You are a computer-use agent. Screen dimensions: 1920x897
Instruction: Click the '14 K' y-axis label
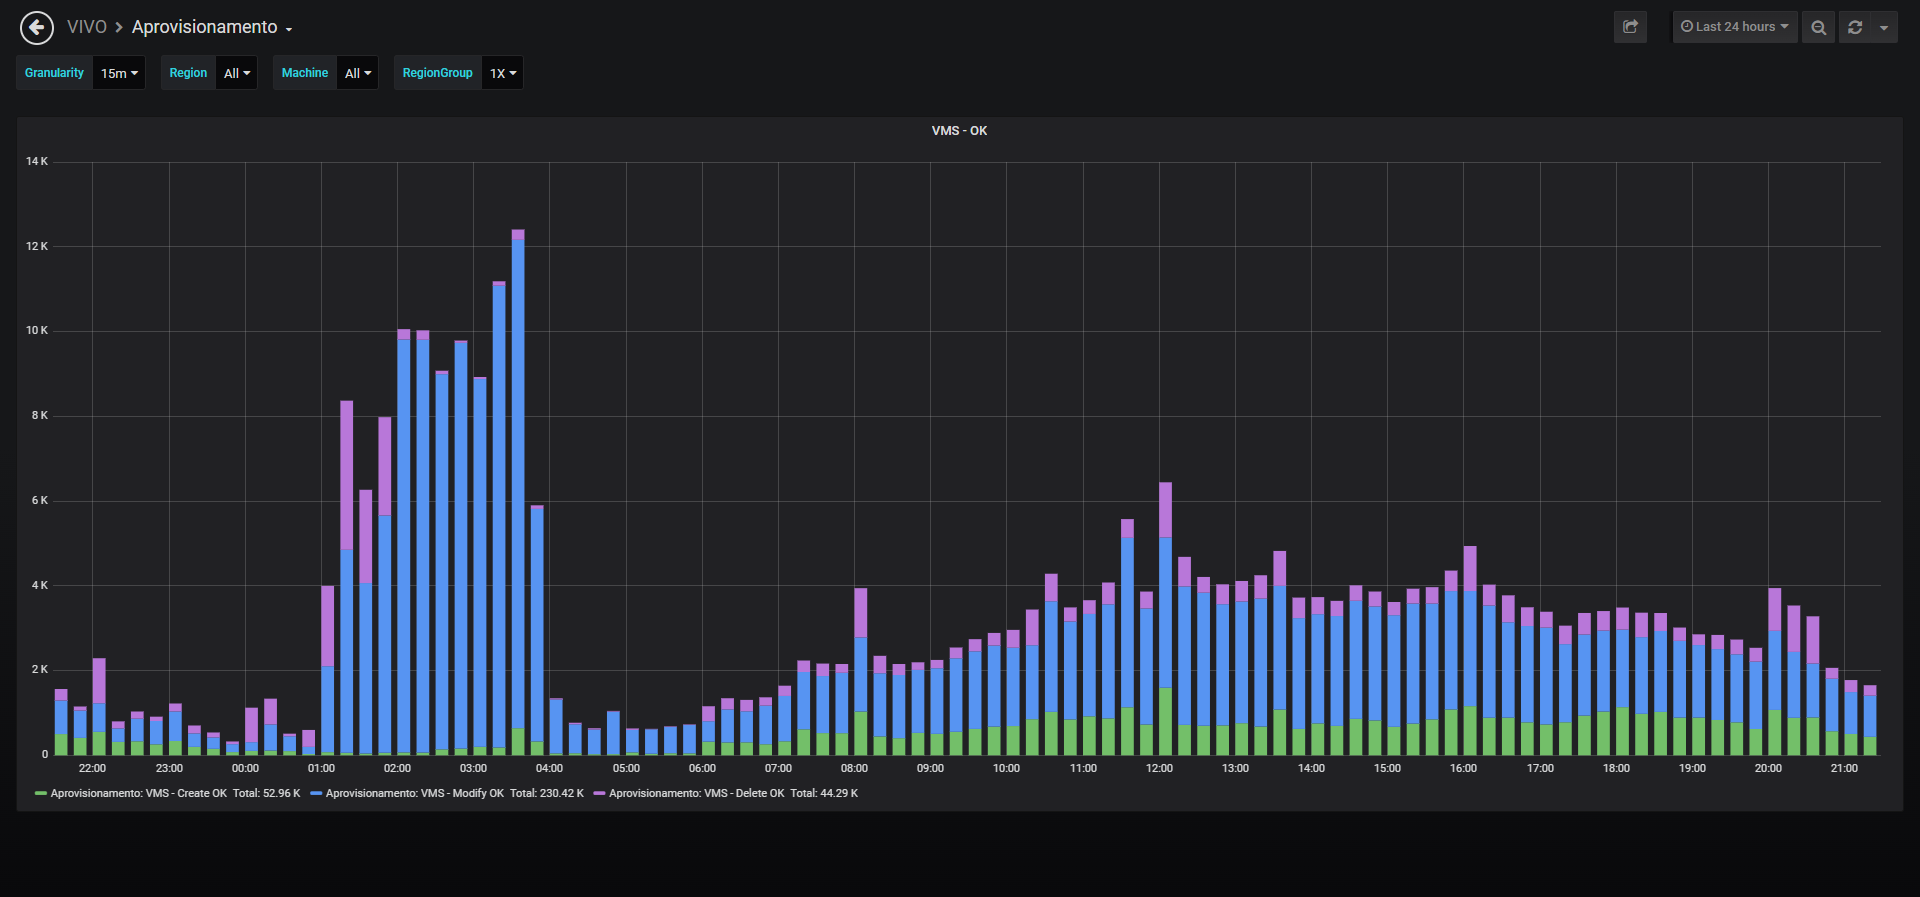click(x=37, y=161)
